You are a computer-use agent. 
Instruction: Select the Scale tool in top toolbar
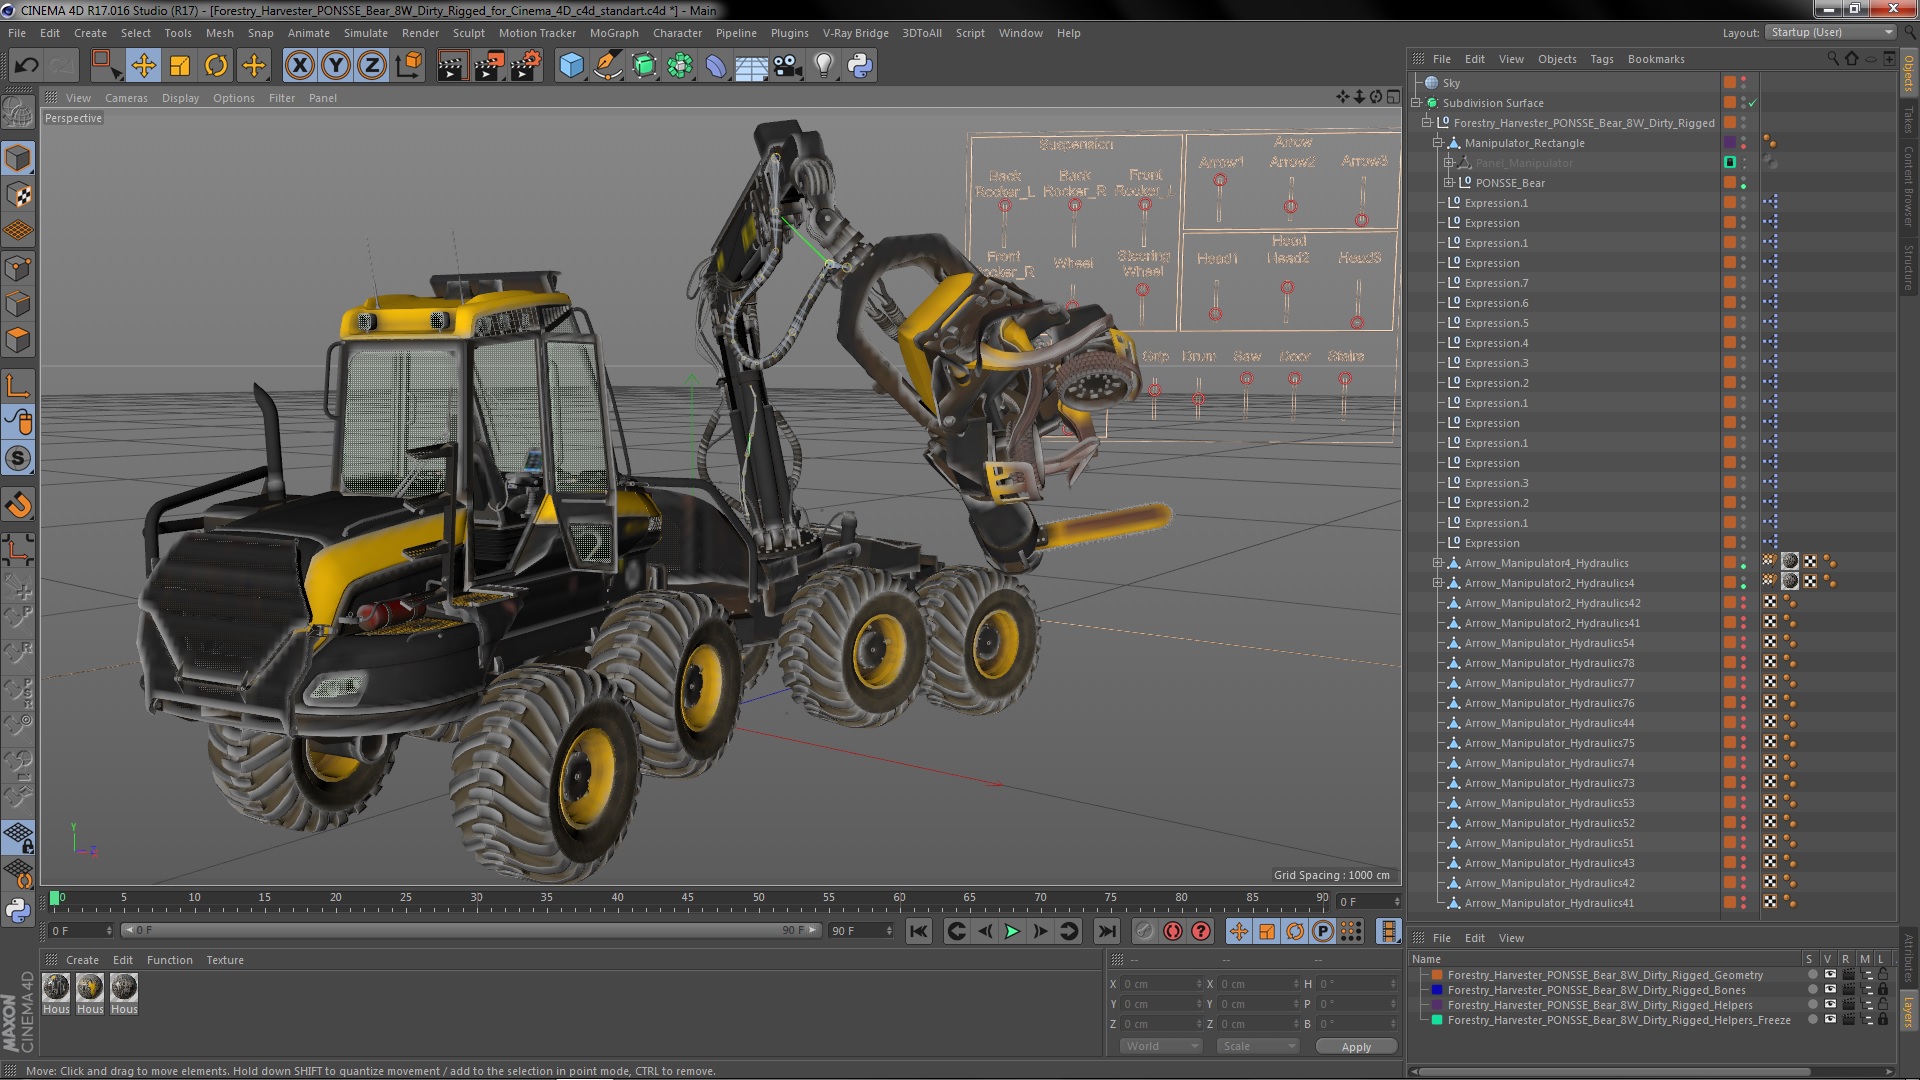click(180, 66)
